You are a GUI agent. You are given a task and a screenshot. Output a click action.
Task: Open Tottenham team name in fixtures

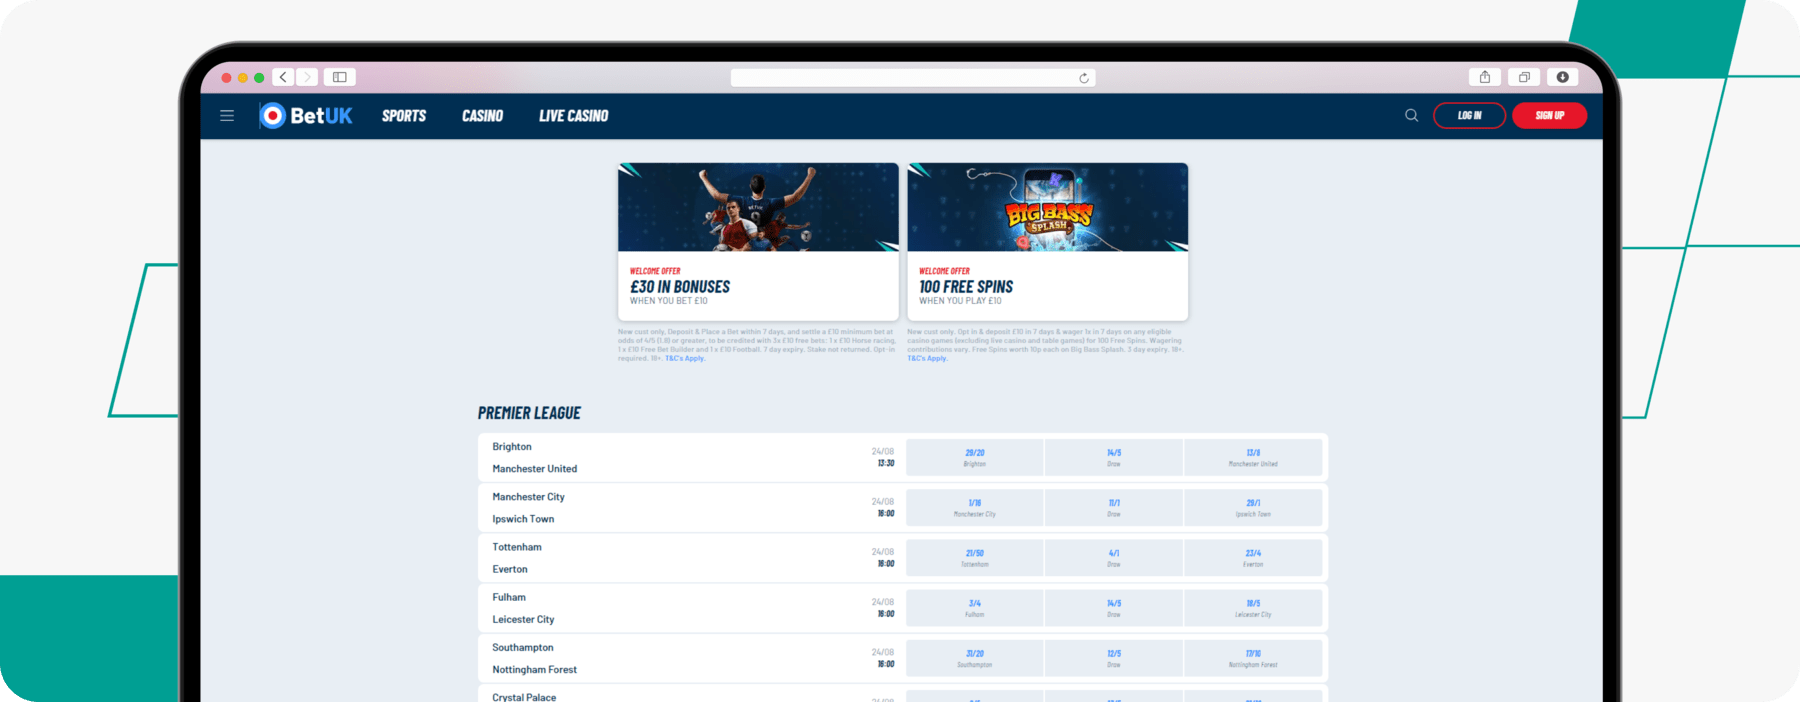(517, 547)
